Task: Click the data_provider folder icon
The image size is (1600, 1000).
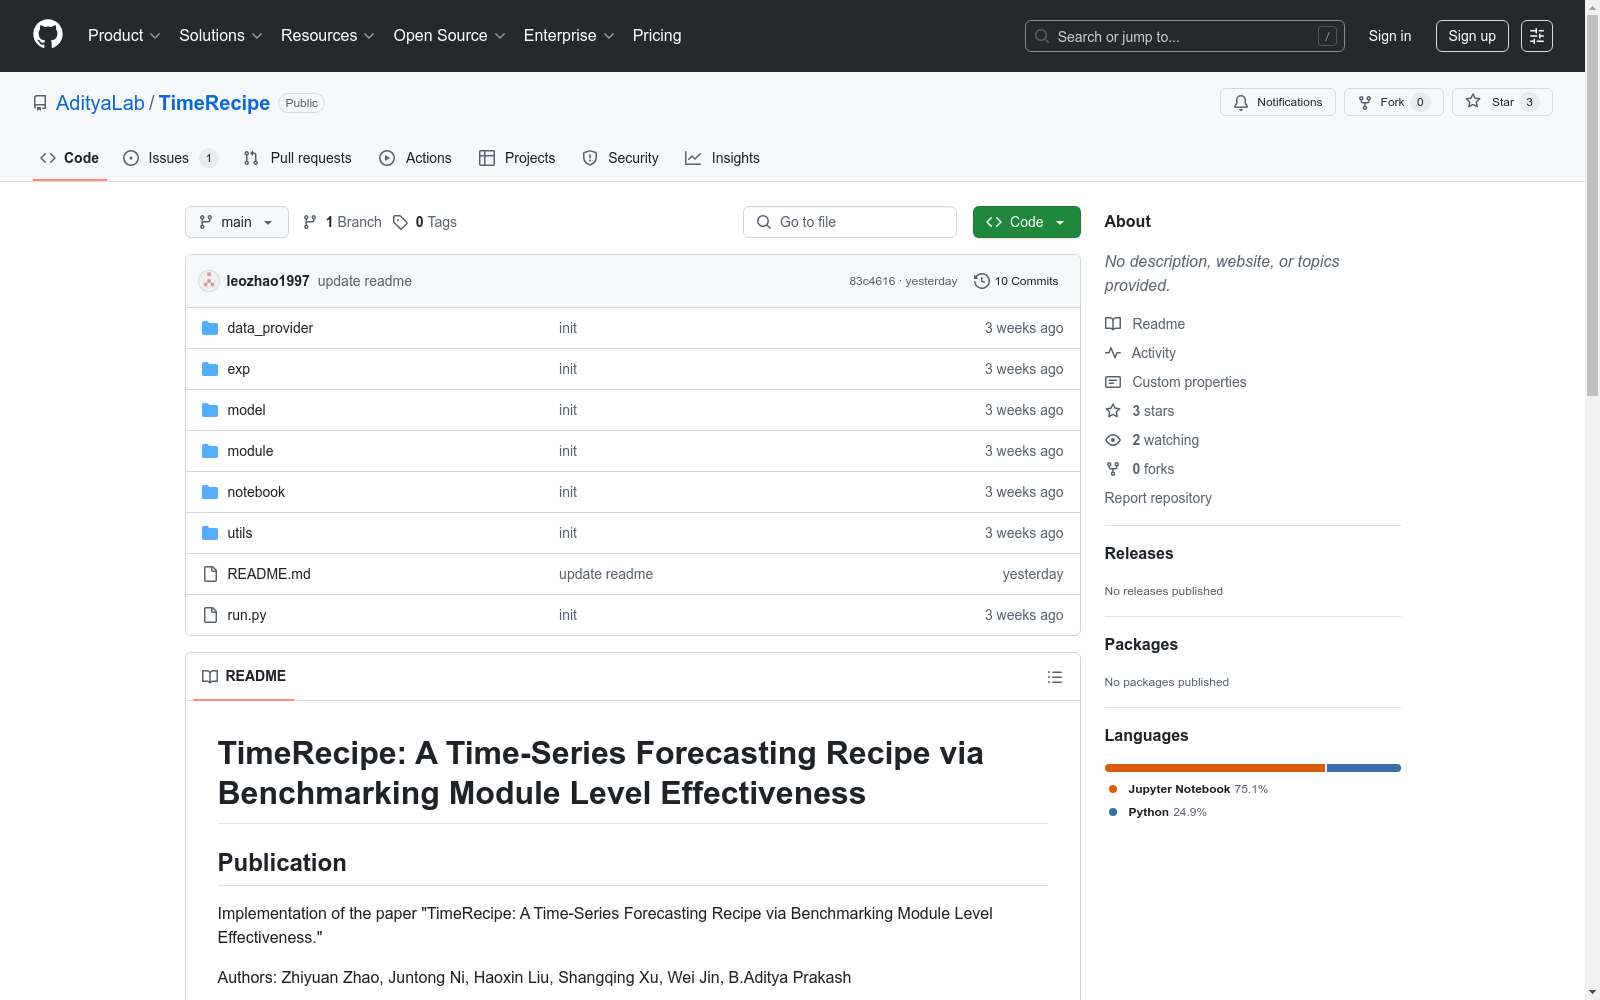Action: coord(210,328)
